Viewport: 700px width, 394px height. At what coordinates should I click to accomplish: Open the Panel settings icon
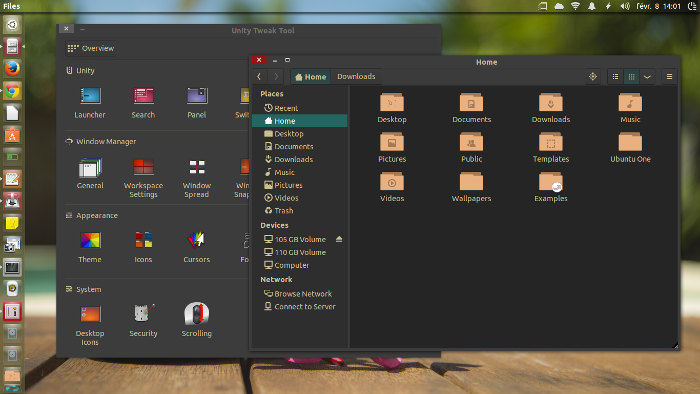(x=197, y=95)
